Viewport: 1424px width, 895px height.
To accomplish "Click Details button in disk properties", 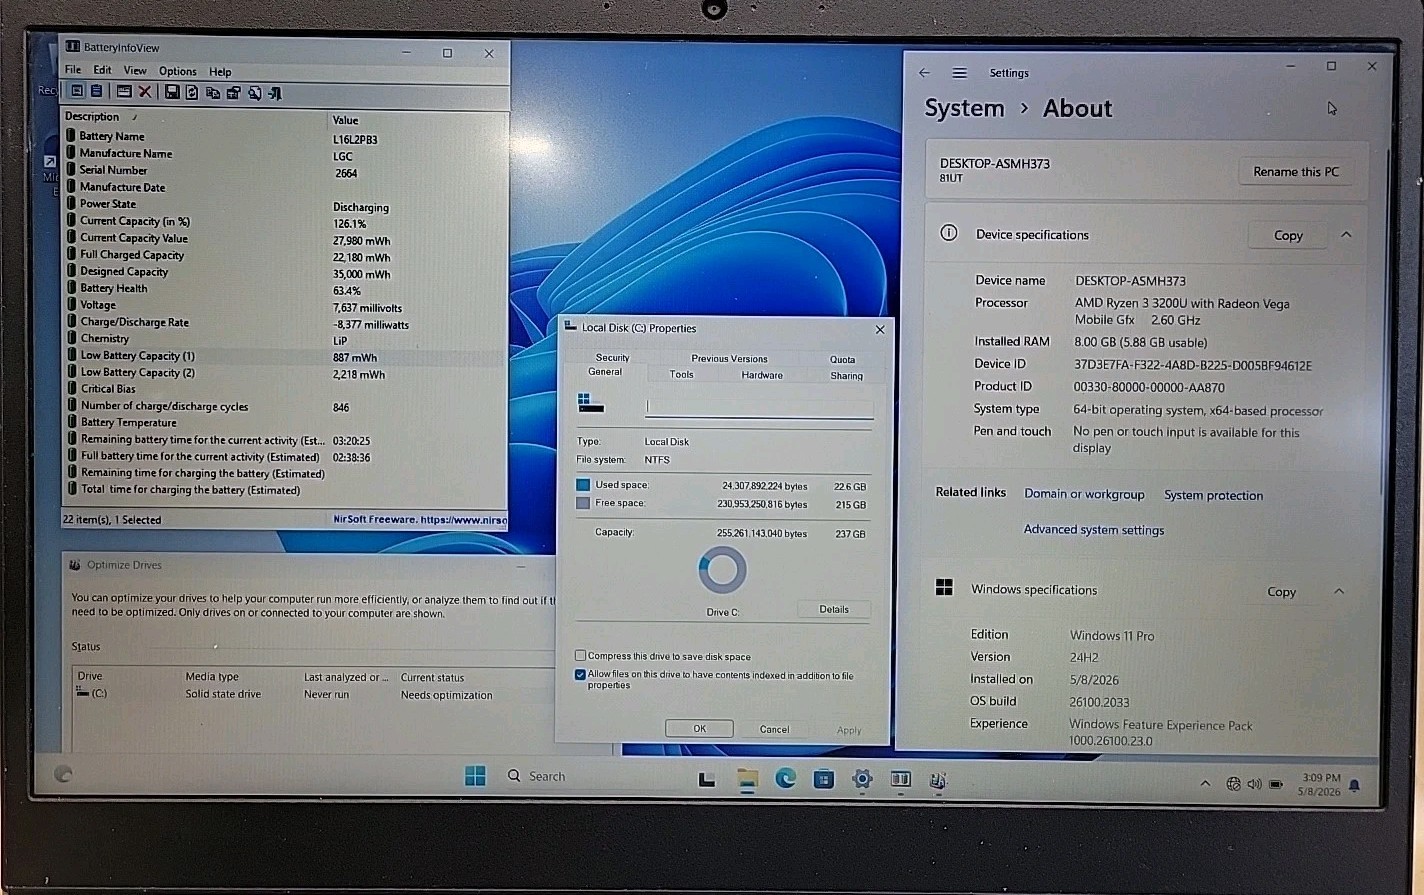I will coord(834,609).
